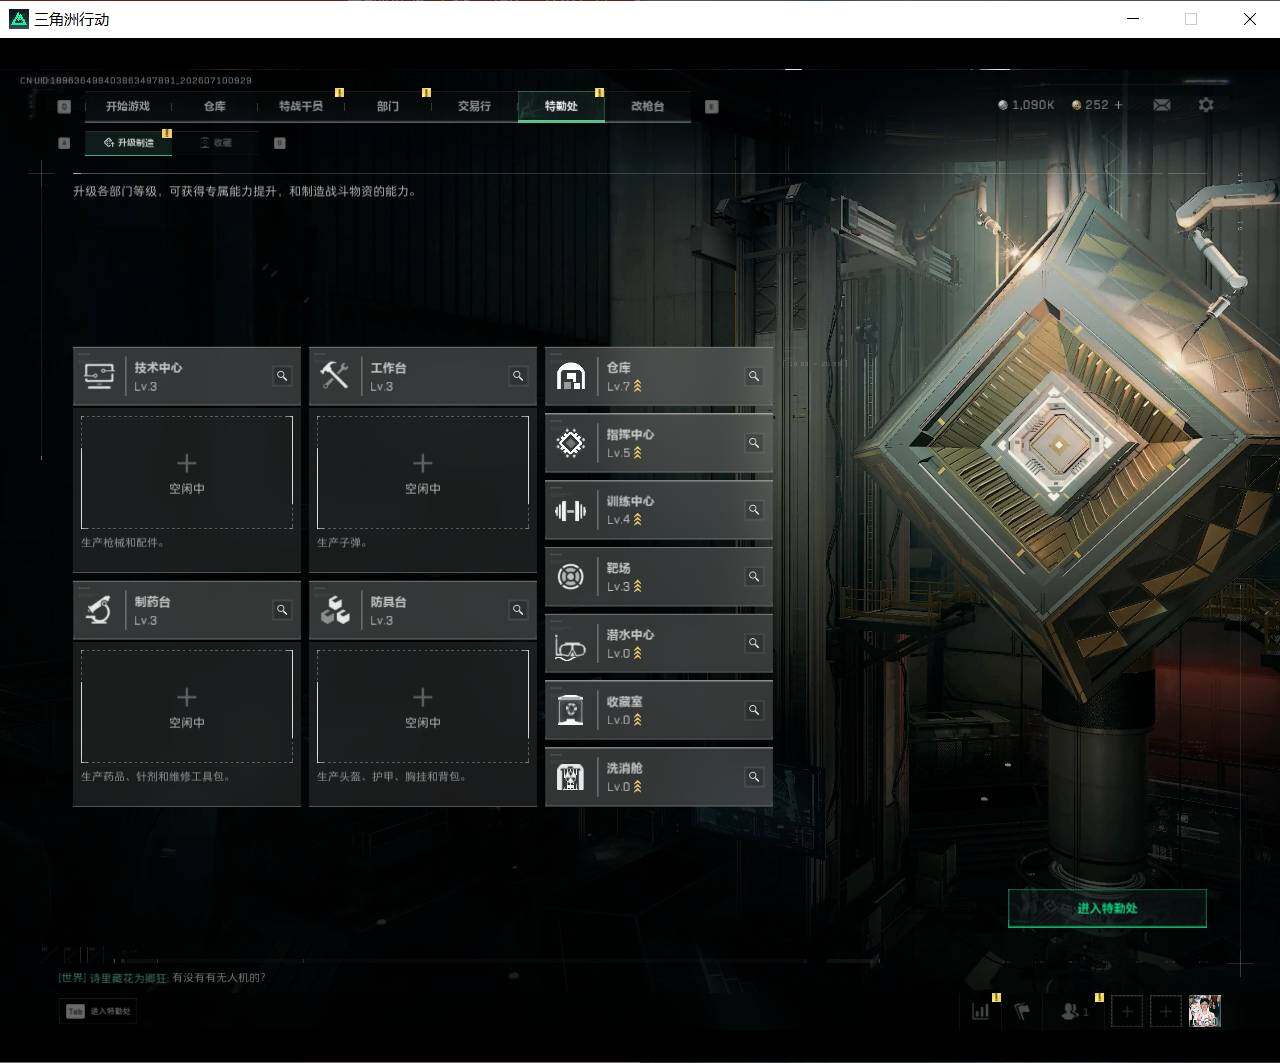This screenshot has width=1280, height=1063.
Task: Click the 洗消舱 chamber icon
Action: point(570,777)
